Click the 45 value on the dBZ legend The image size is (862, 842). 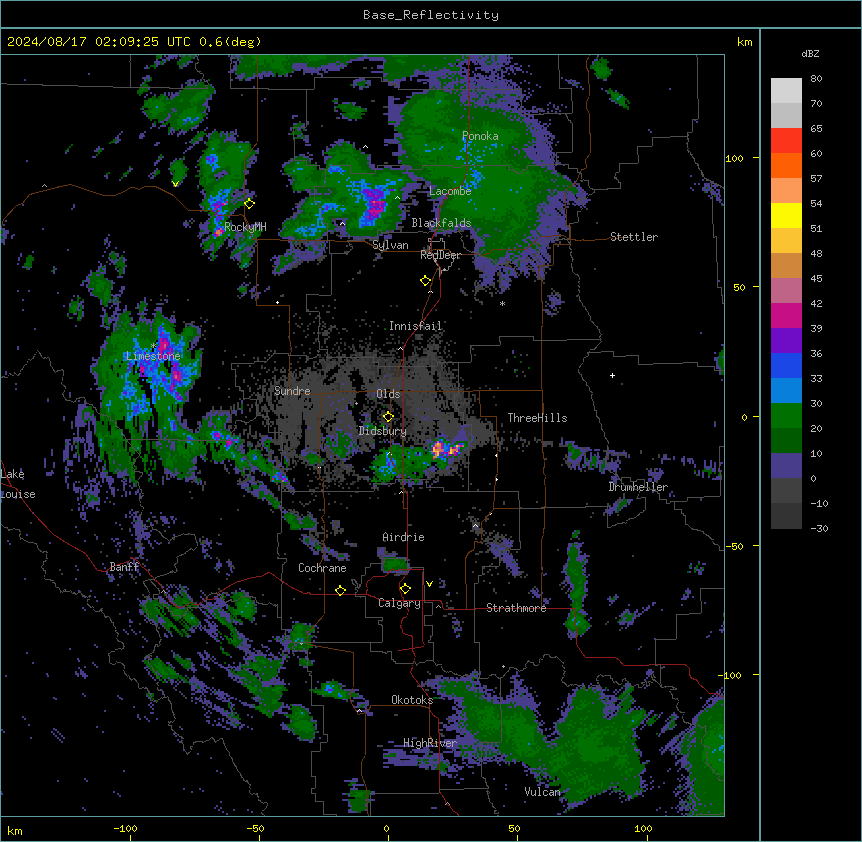click(x=816, y=279)
